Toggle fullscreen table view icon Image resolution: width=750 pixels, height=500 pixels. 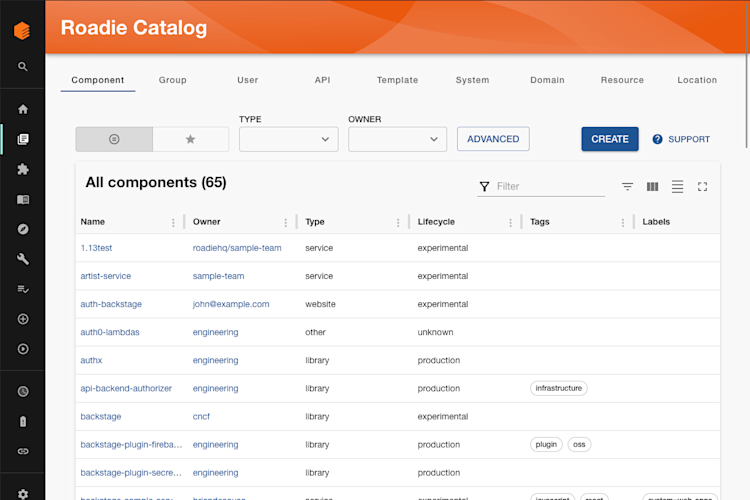coord(702,187)
